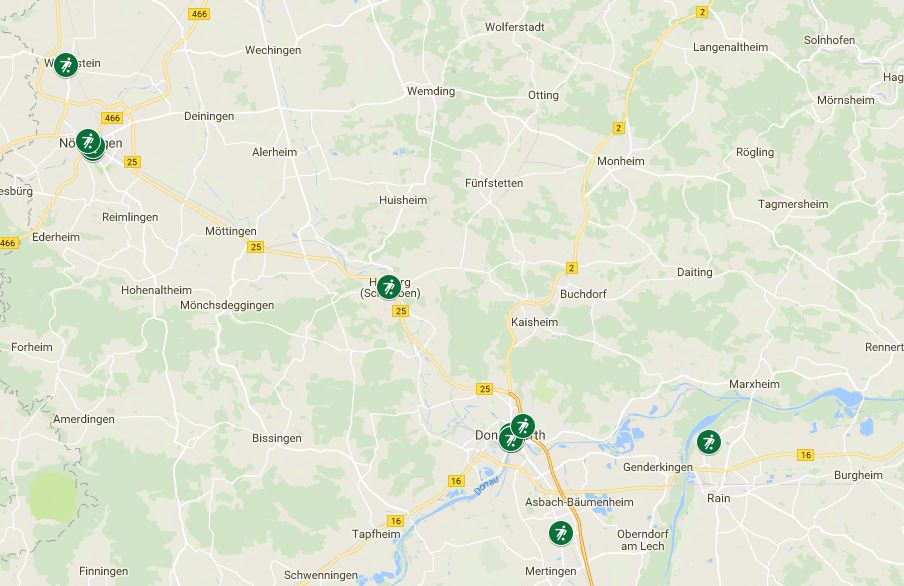
Task: Select the soccer marker over Harburg (Schwaben)
Action: 389,287
